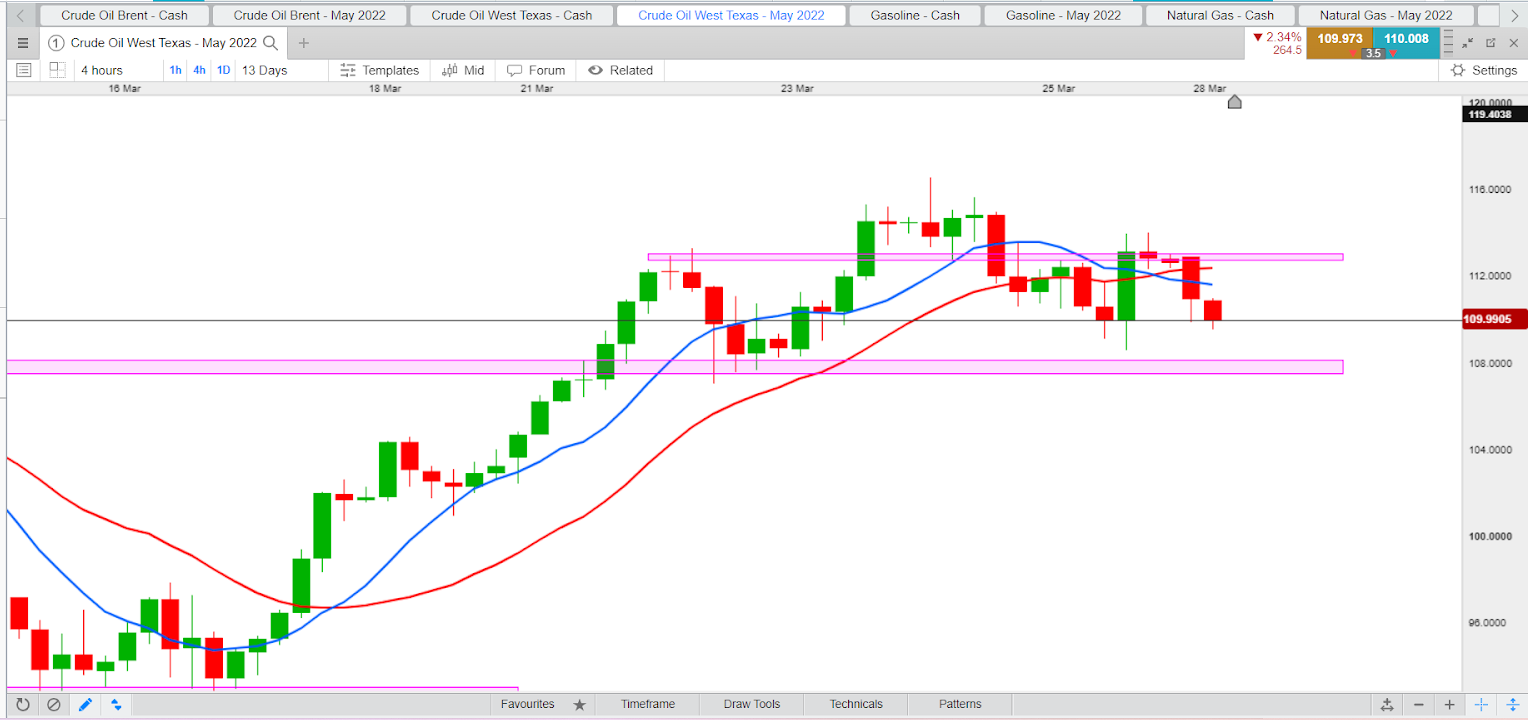Switch to Natural Gas - May 2022 tab
The height and width of the screenshot is (720, 1528).
[x=1386, y=15]
